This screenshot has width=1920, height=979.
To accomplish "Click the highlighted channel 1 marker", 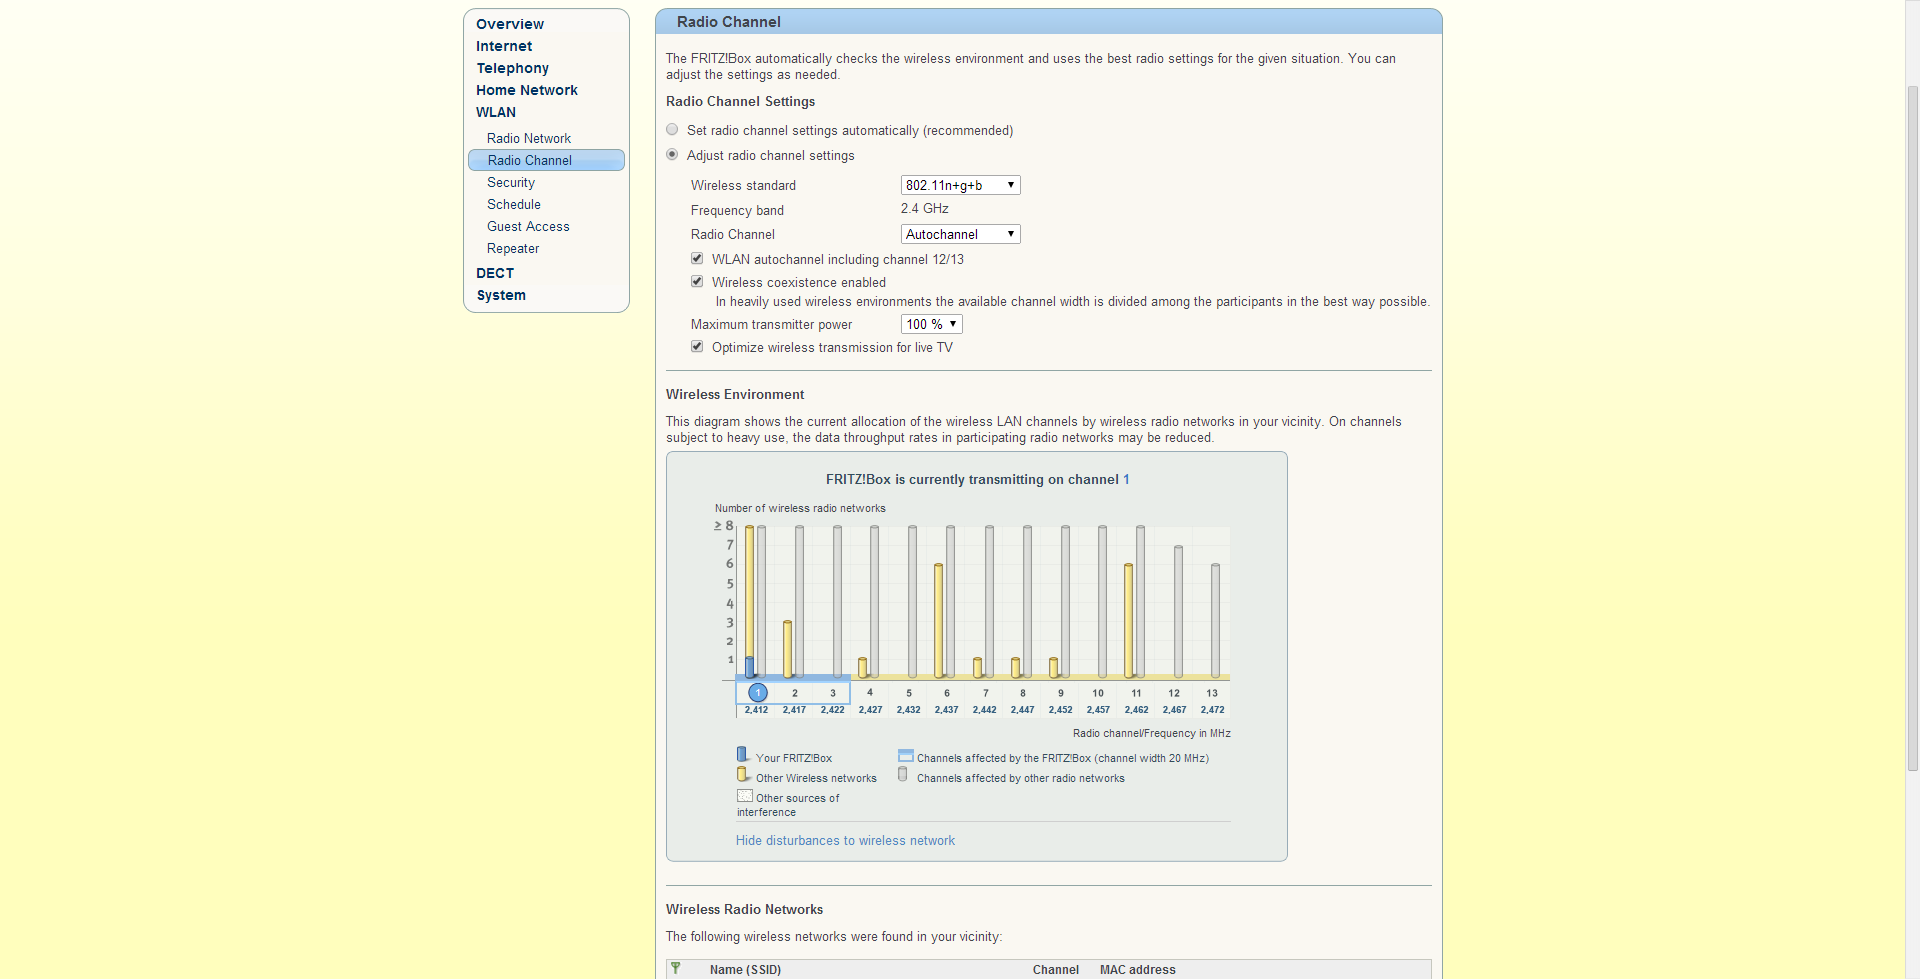I will click(758, 692).
